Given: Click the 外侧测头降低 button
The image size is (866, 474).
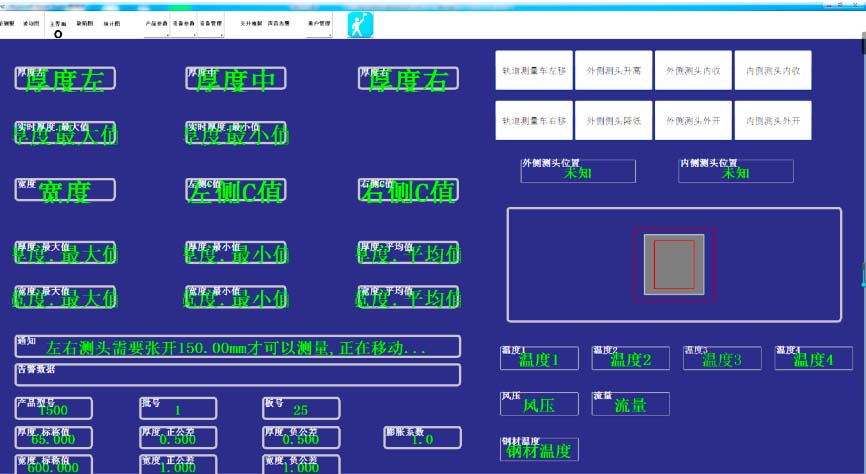Looking at the screenshot, I should coord(613,120).
